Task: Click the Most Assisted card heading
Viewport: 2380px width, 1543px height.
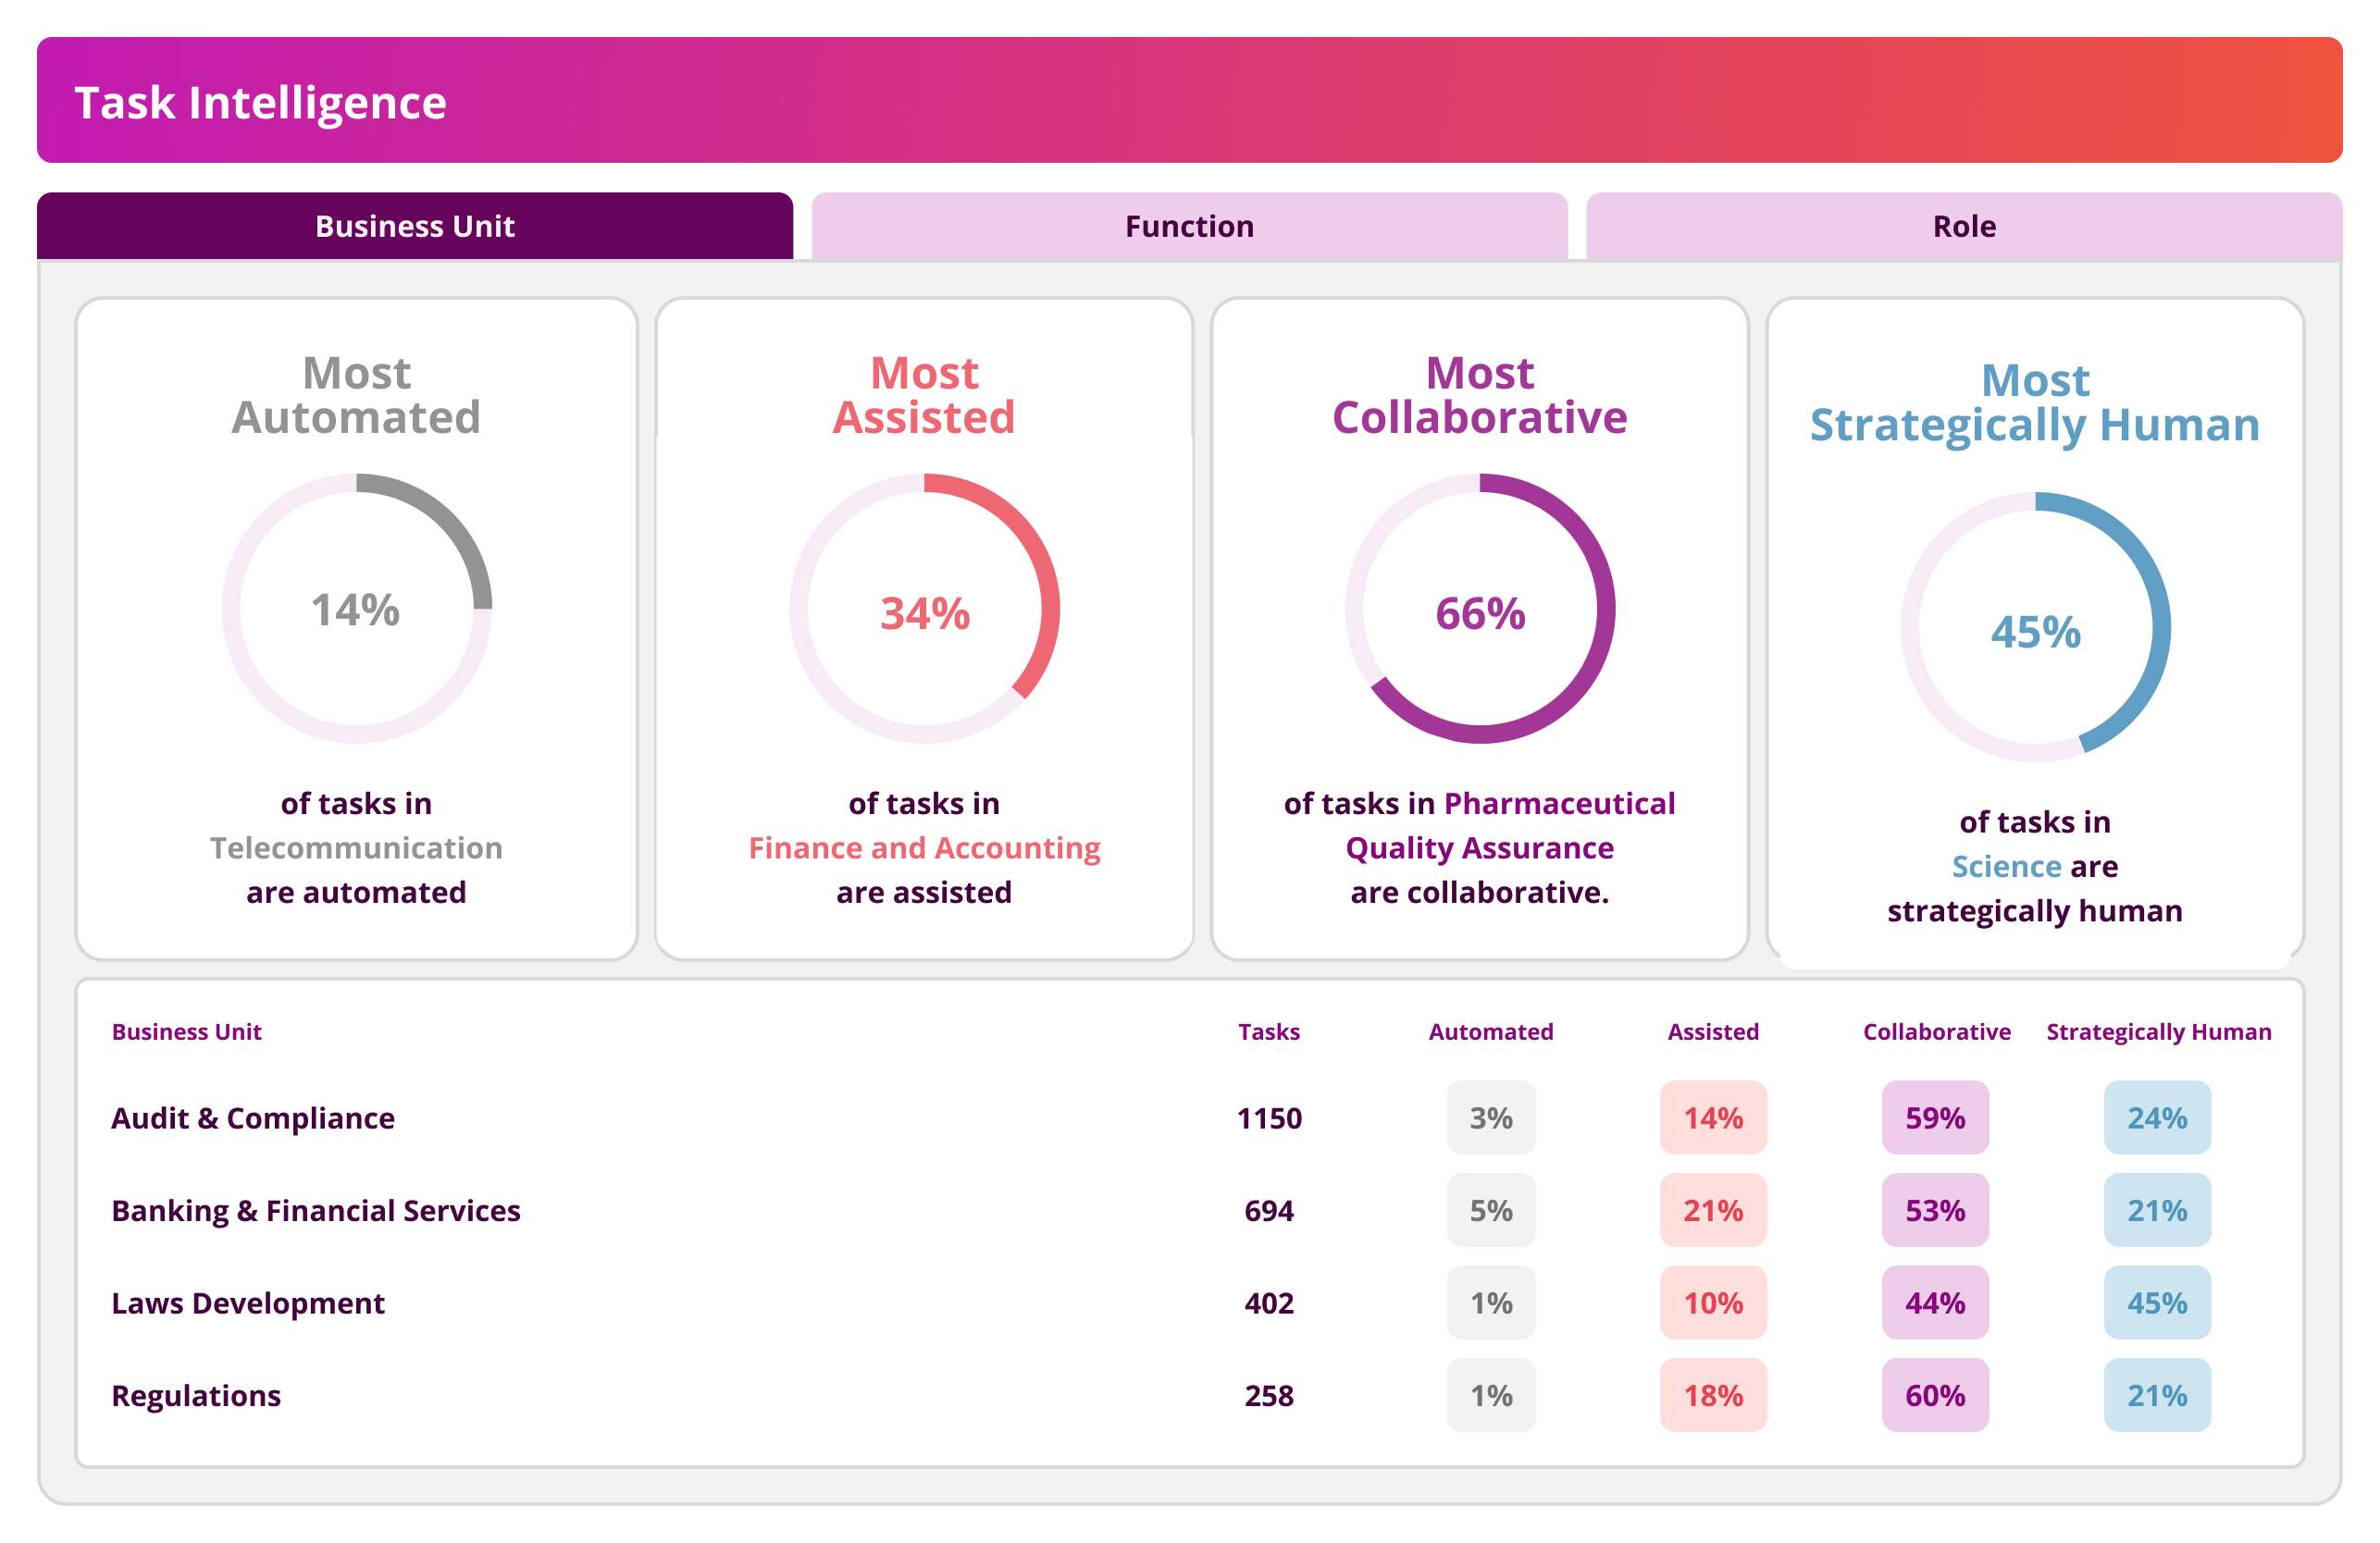Action: pos(924,395)
